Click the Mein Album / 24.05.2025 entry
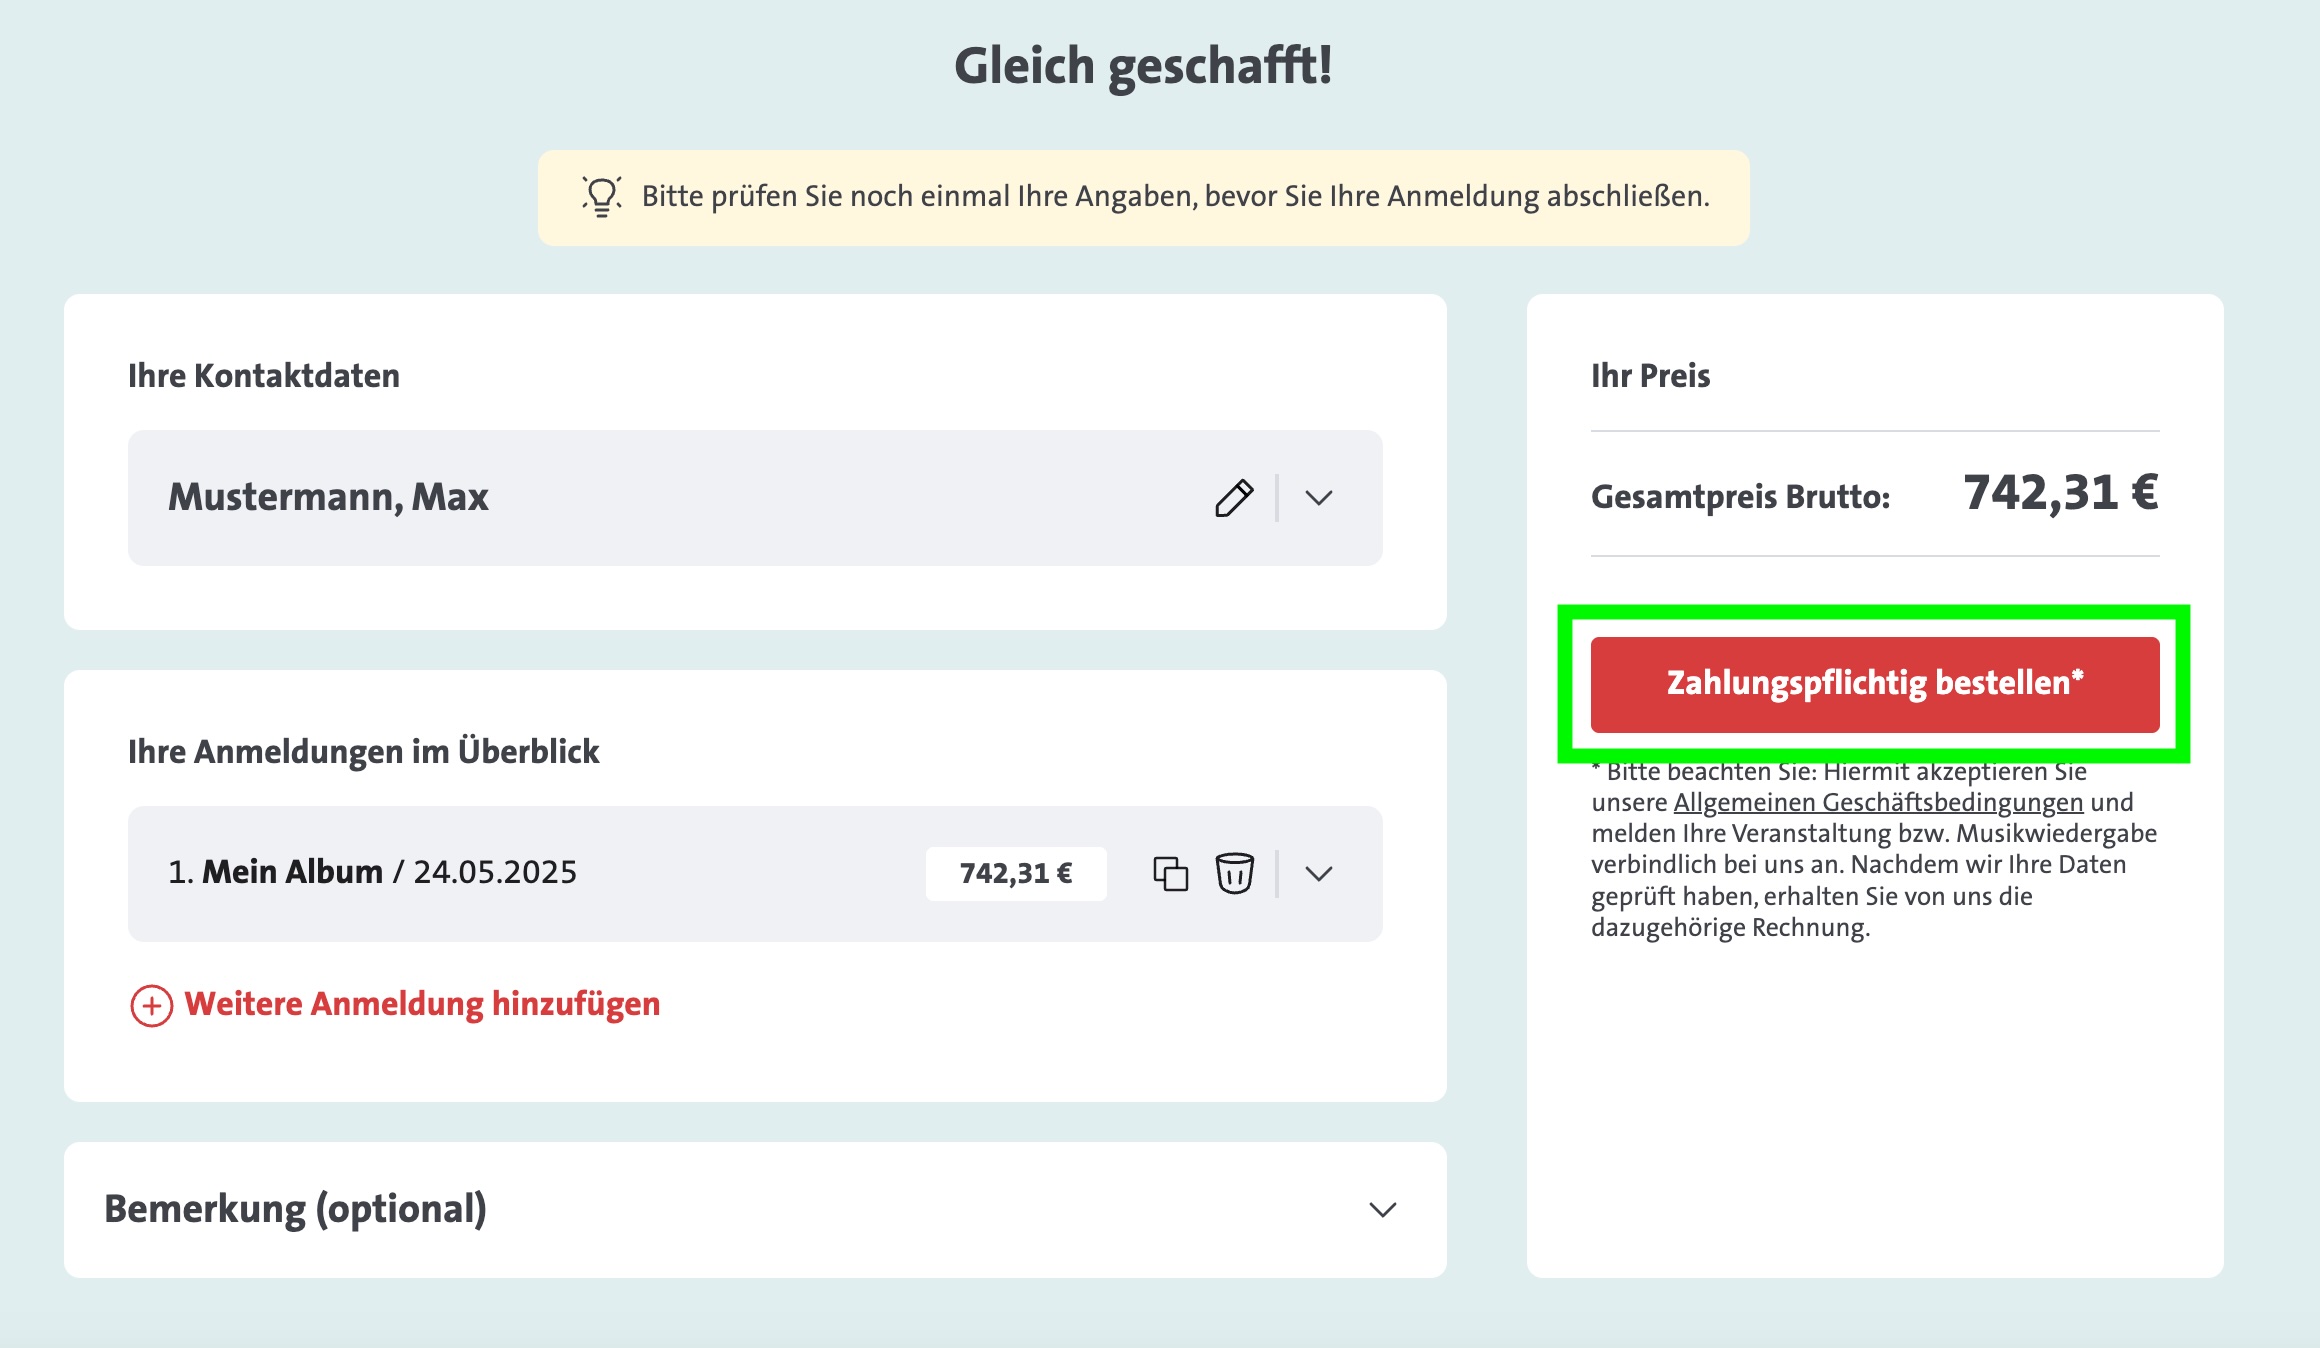The height and width of the screenshot is (1348, 2320). point(372,872)
